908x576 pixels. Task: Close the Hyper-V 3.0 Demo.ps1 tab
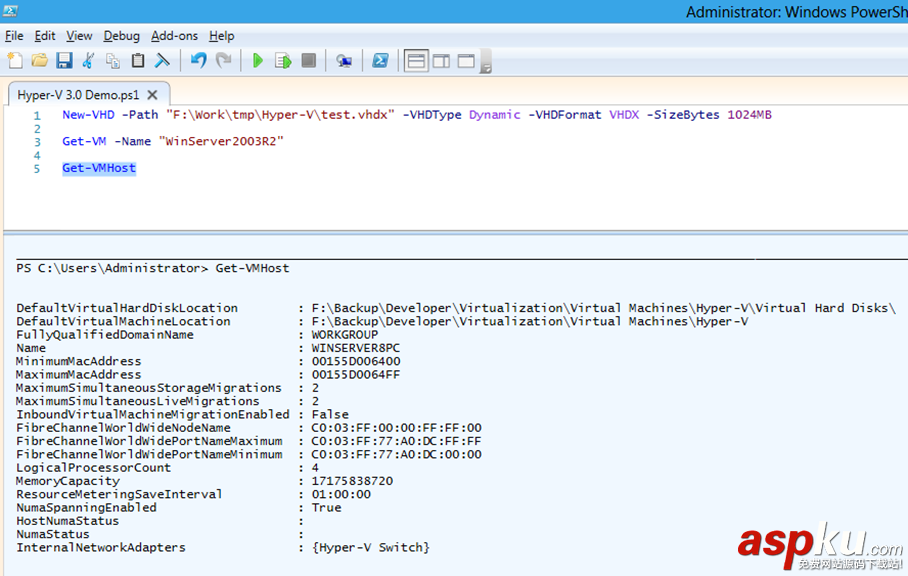click(152, 95)
